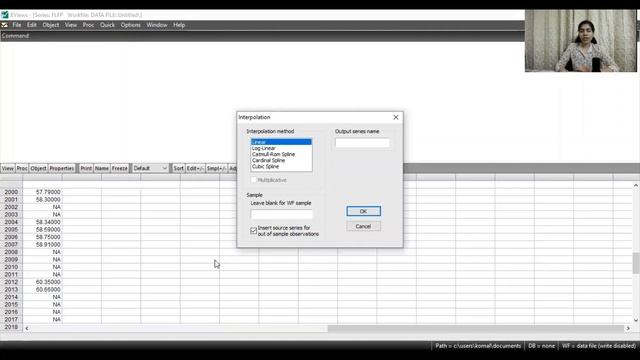This screenshot has width=640, height=360.
Task: Click the Smpl+/- toolbar button
Action: (217, 168)
